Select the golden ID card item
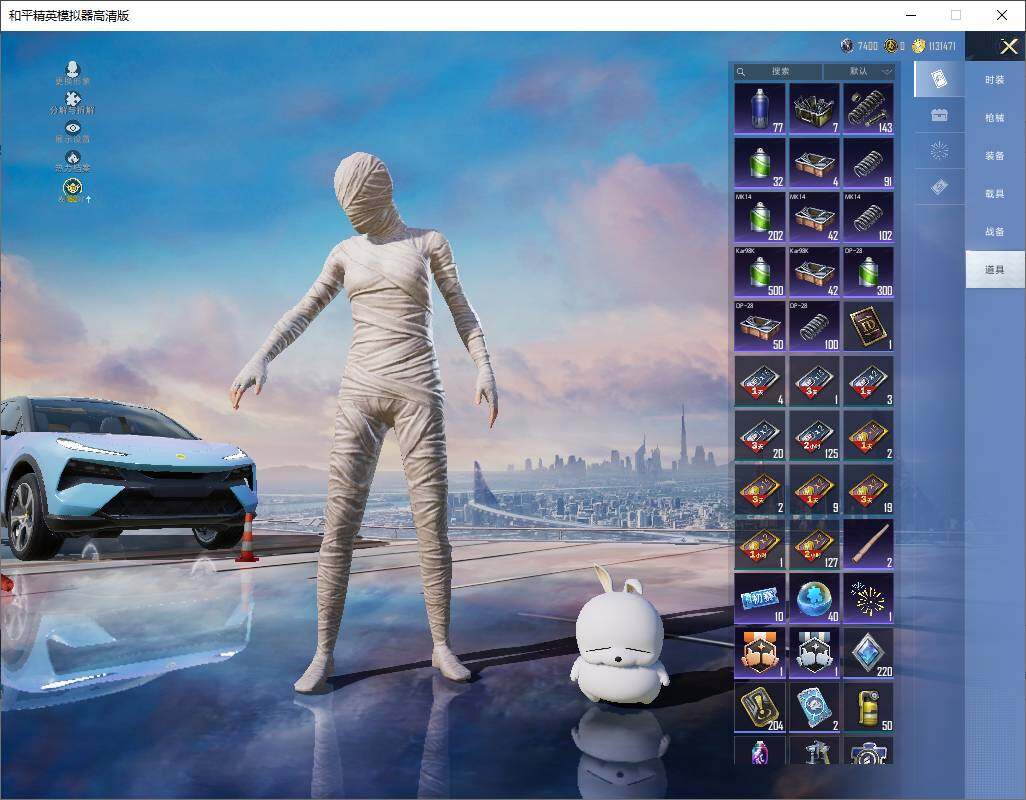The width and height of the screenshot is (1026, 800). 868,326
